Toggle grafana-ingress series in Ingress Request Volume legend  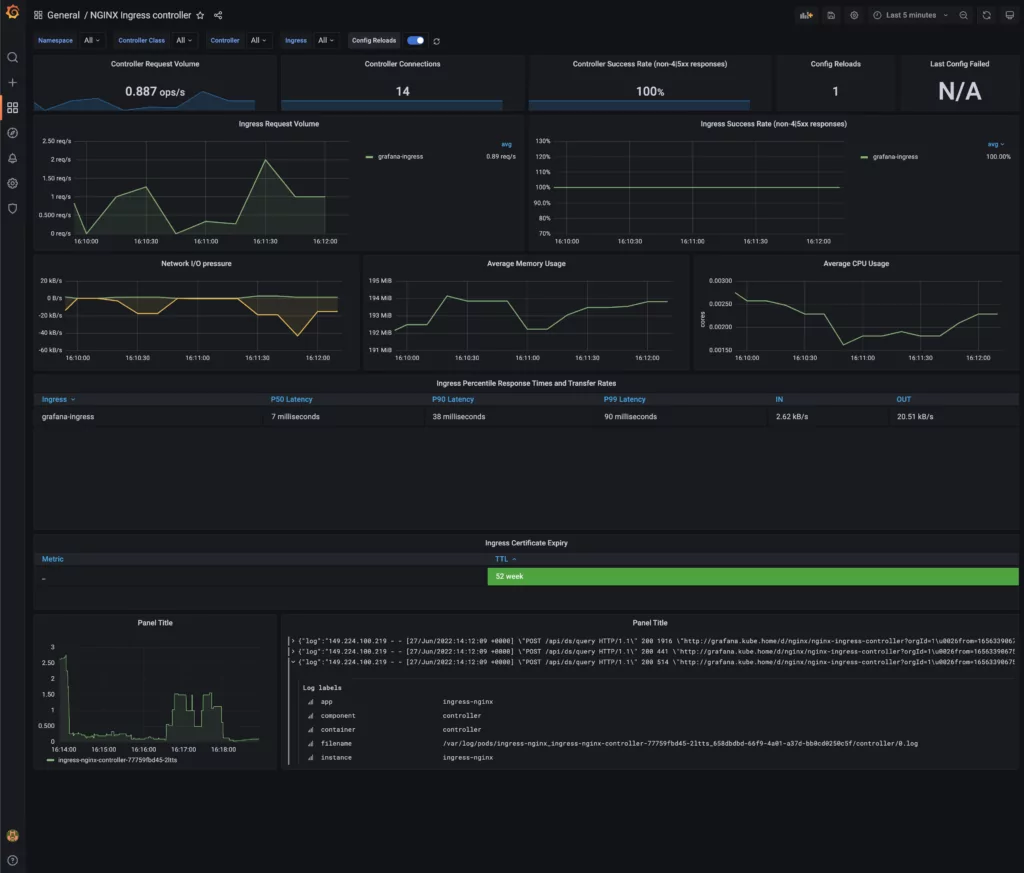coord(400,157)
